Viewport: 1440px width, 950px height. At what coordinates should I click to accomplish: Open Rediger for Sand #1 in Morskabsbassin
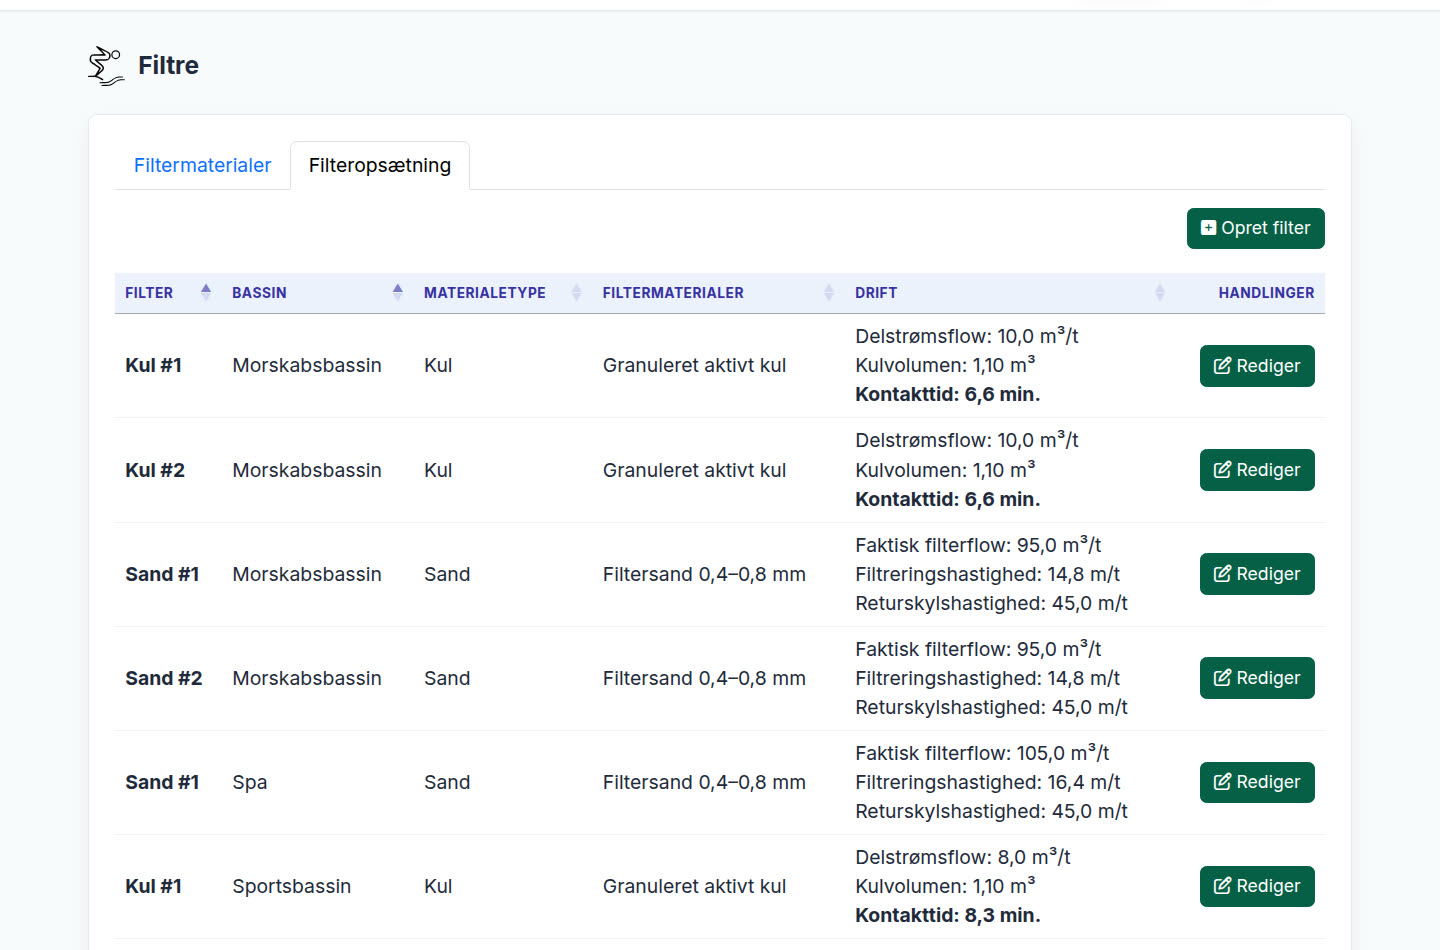[x=1257, y=574]
